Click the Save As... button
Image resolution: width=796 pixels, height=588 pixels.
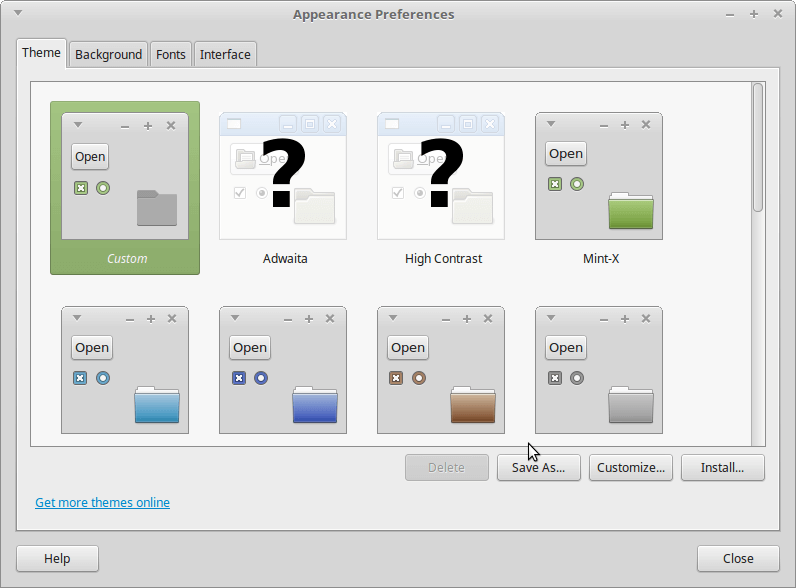pyautogui.click(x=539, y=467)
